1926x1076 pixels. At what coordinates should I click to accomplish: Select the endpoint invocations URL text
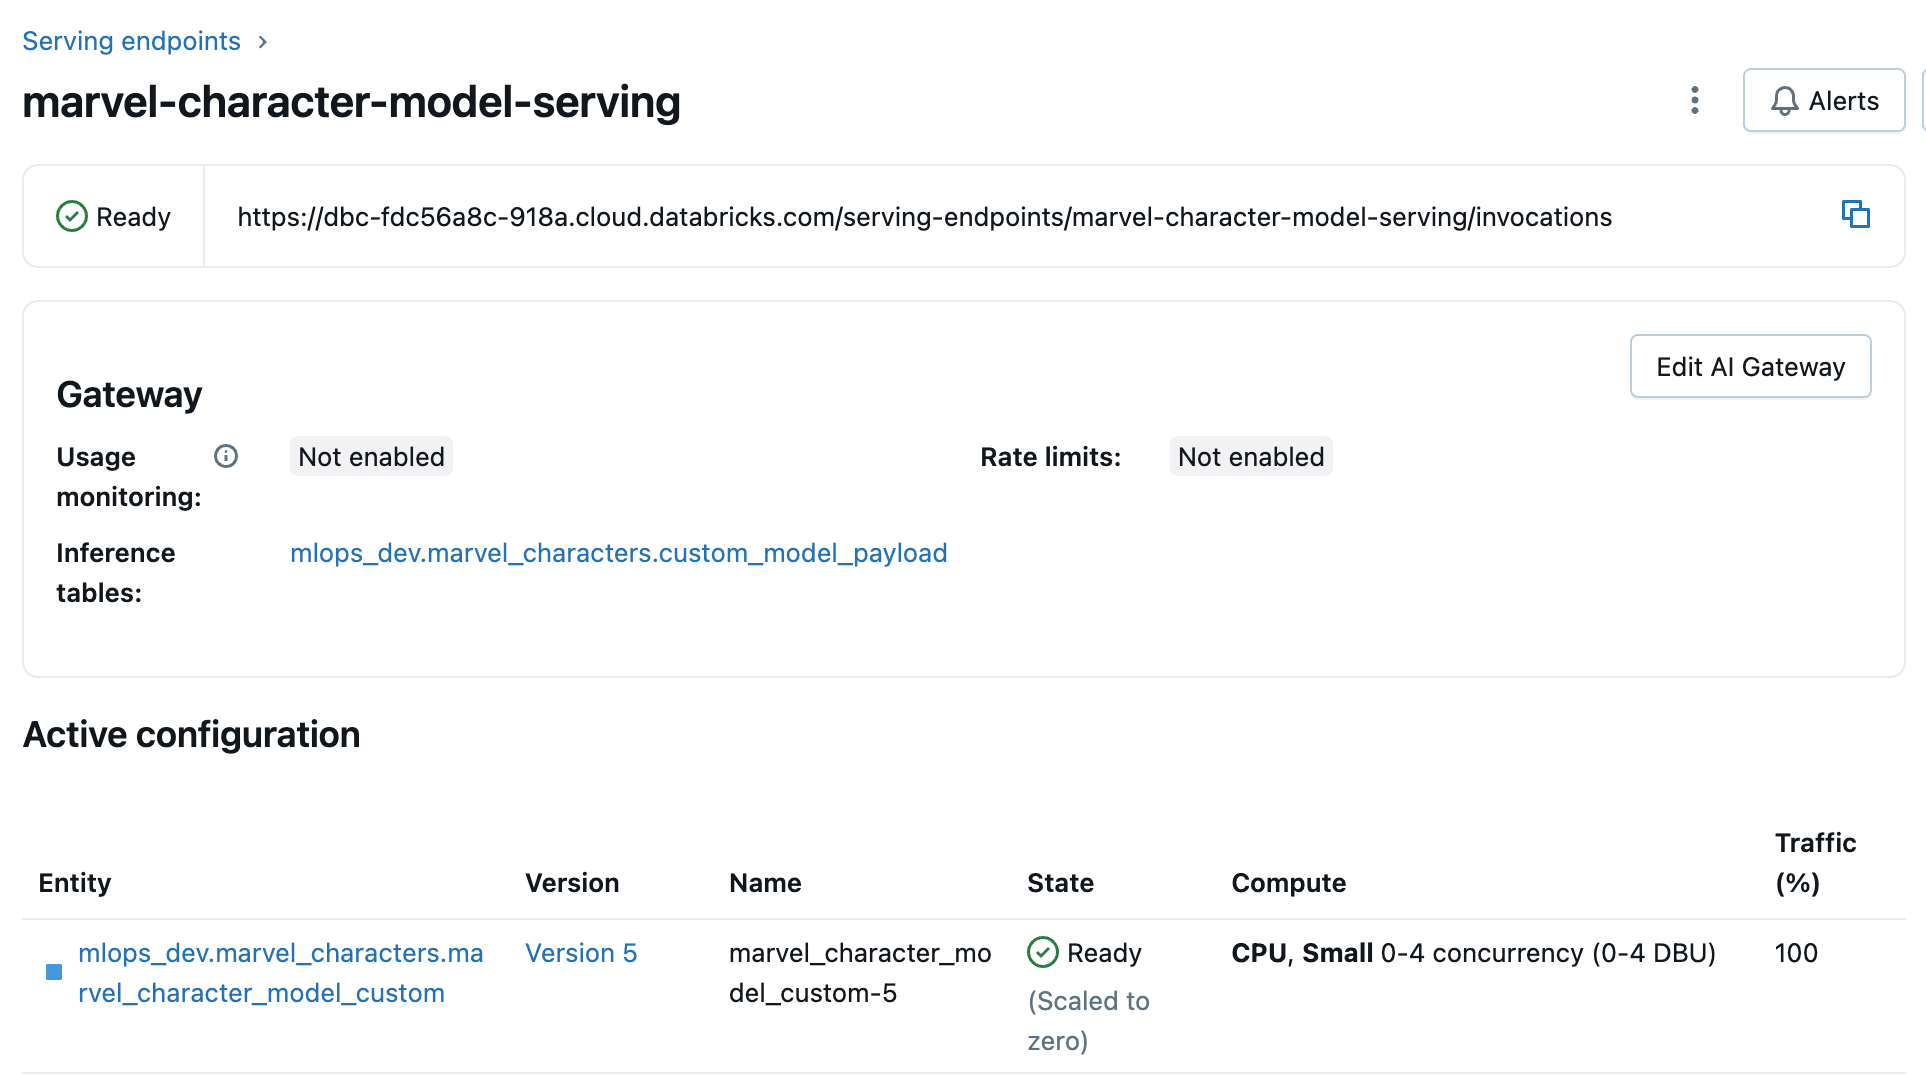pyautogui.click(x=924, y=217)
